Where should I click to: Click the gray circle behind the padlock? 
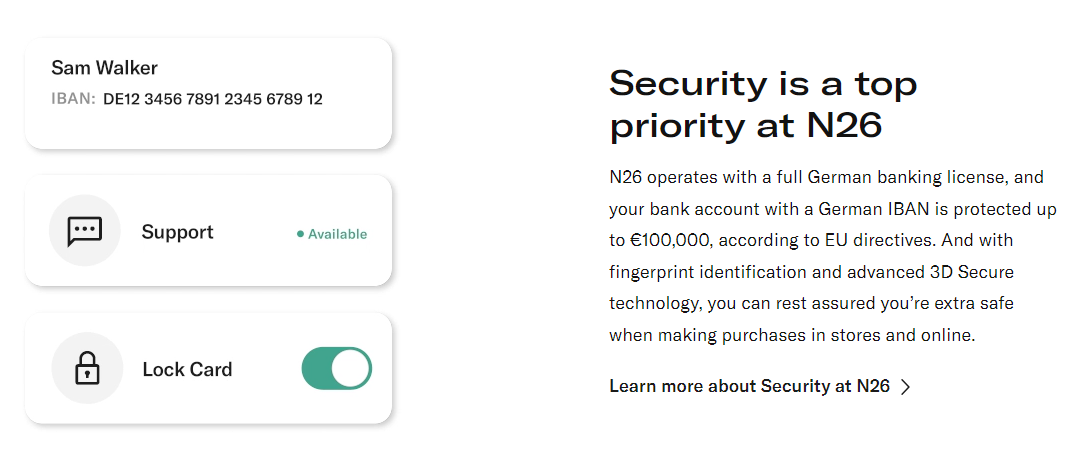87,368
